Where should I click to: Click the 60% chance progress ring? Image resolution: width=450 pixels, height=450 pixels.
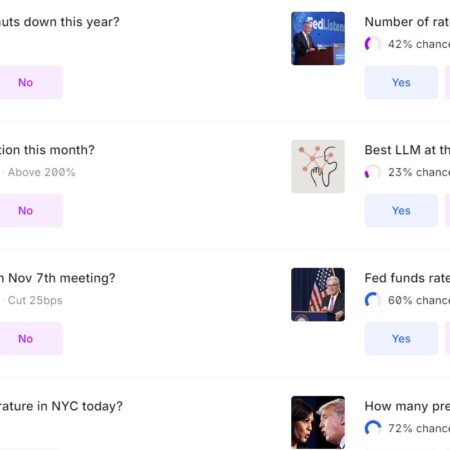[373, 300]
